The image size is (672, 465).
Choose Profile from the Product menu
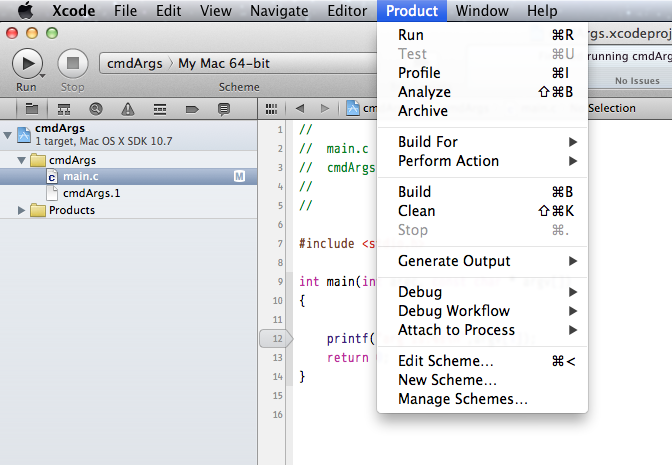(x=482, y=73)
